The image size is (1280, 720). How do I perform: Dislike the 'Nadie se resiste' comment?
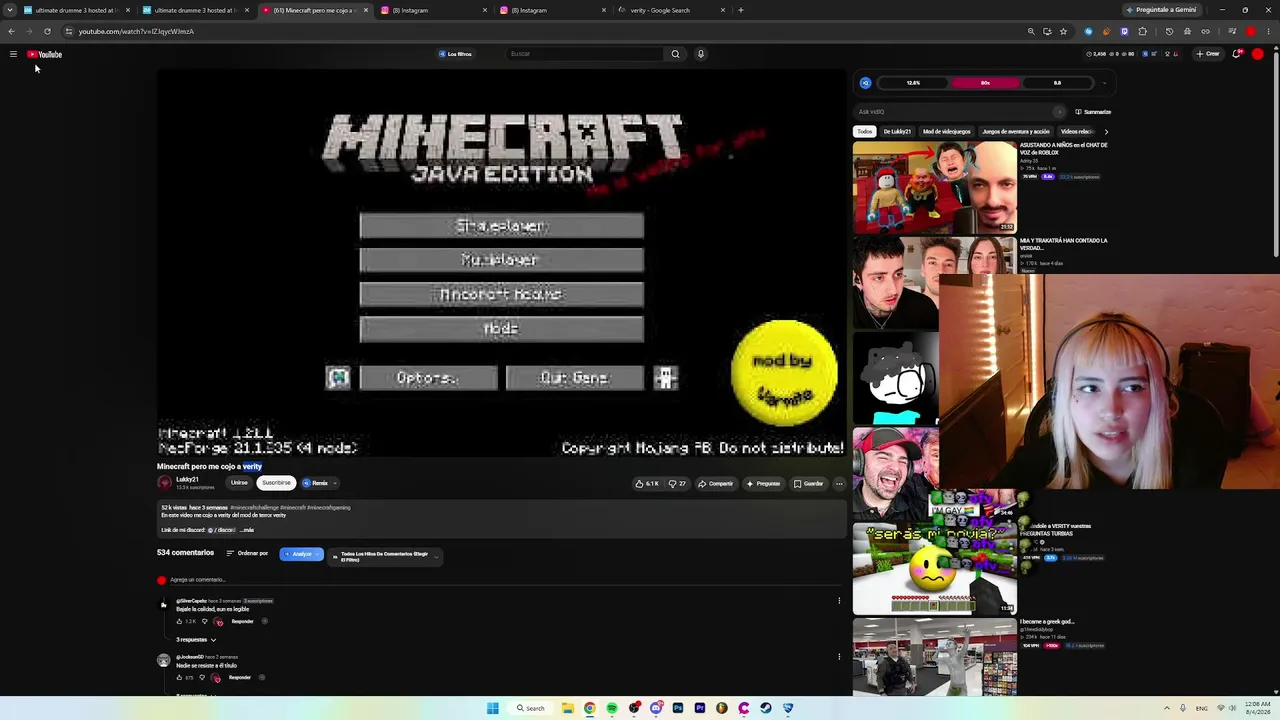(202, 678)
